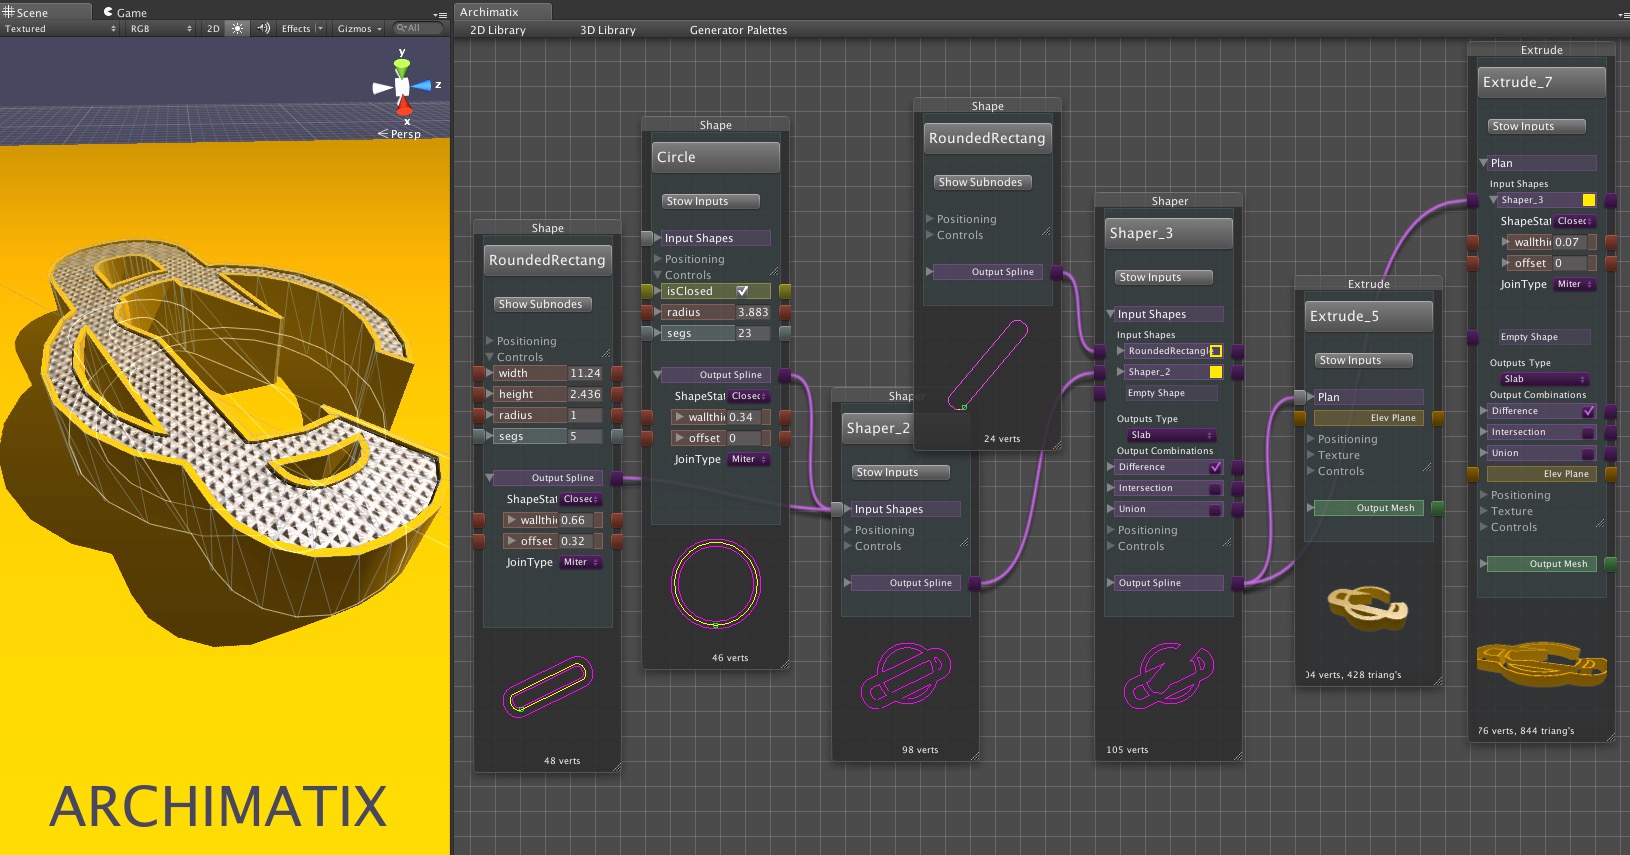Toggle Intersection checkbox in Shaper_3

(1216, 488)
